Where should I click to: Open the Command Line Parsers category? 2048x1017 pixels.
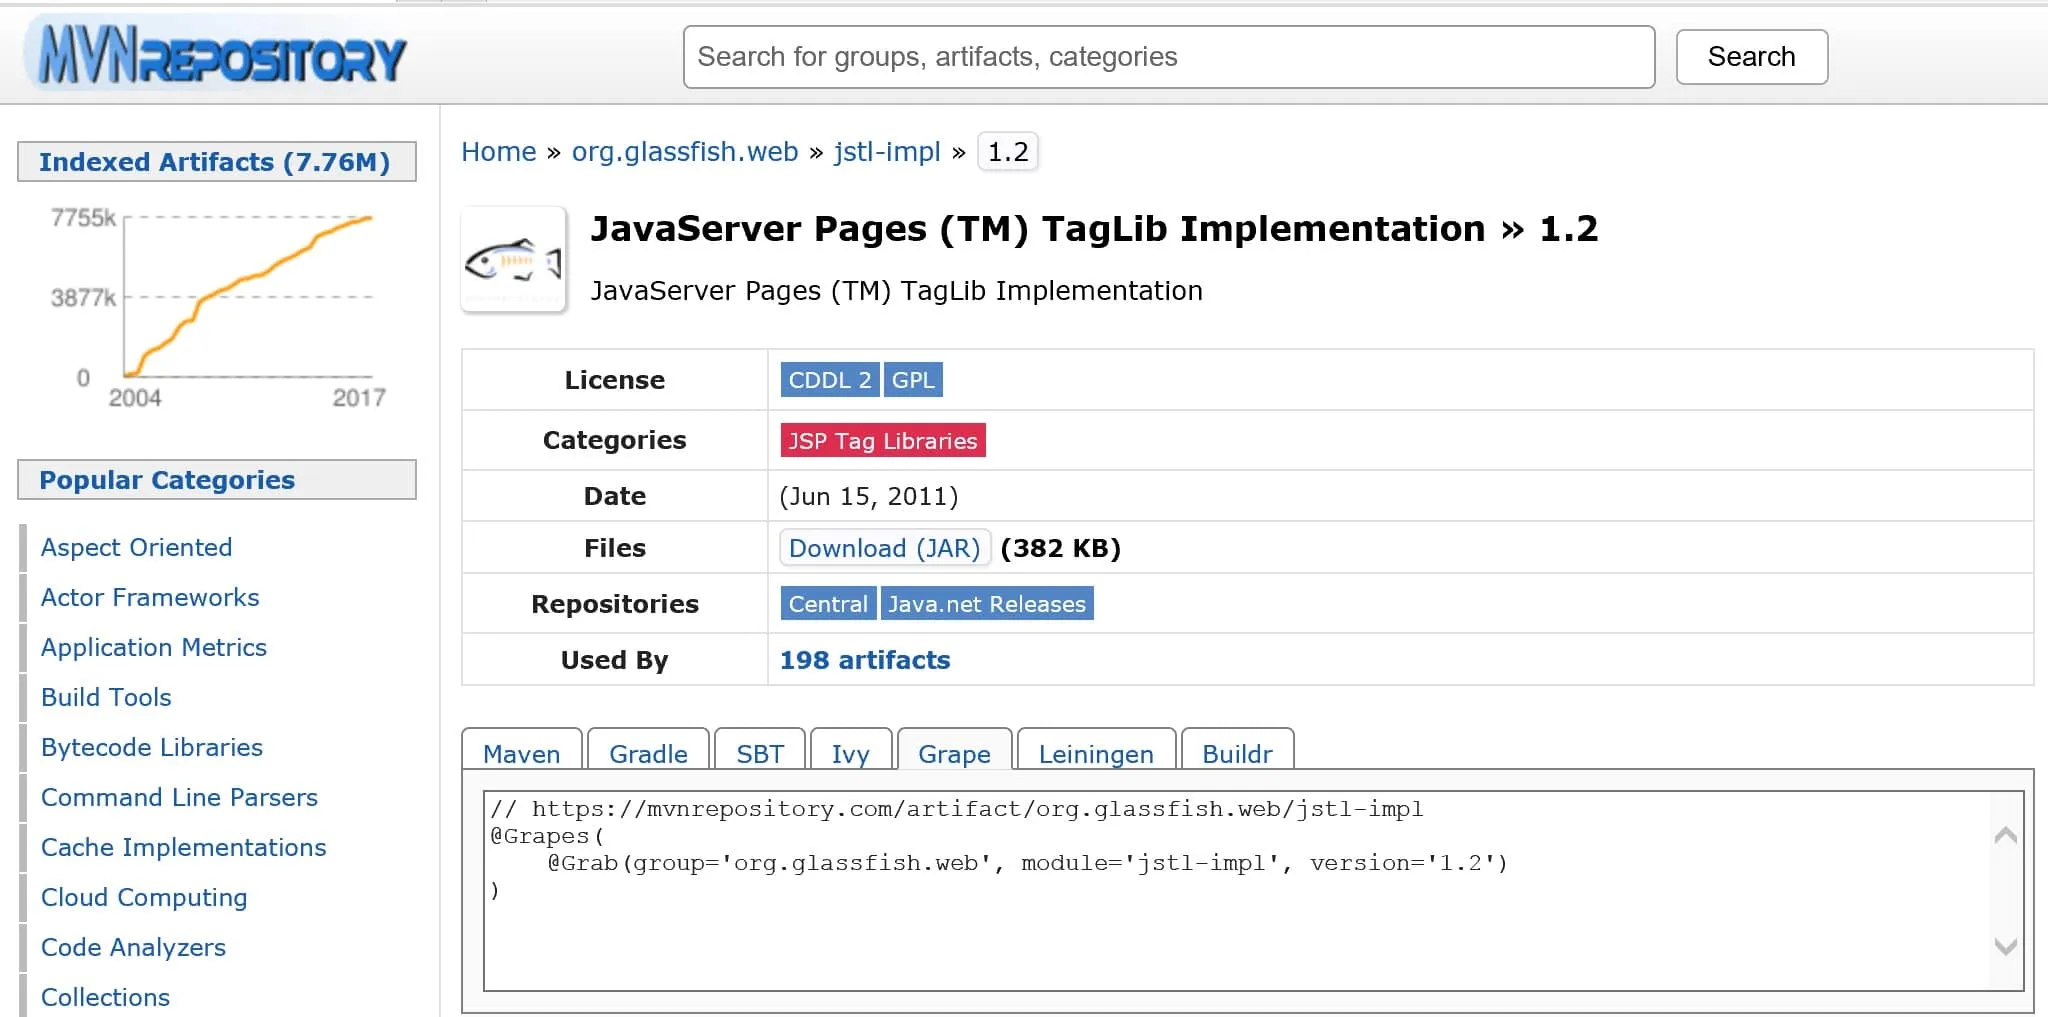(x=179, y=797)
